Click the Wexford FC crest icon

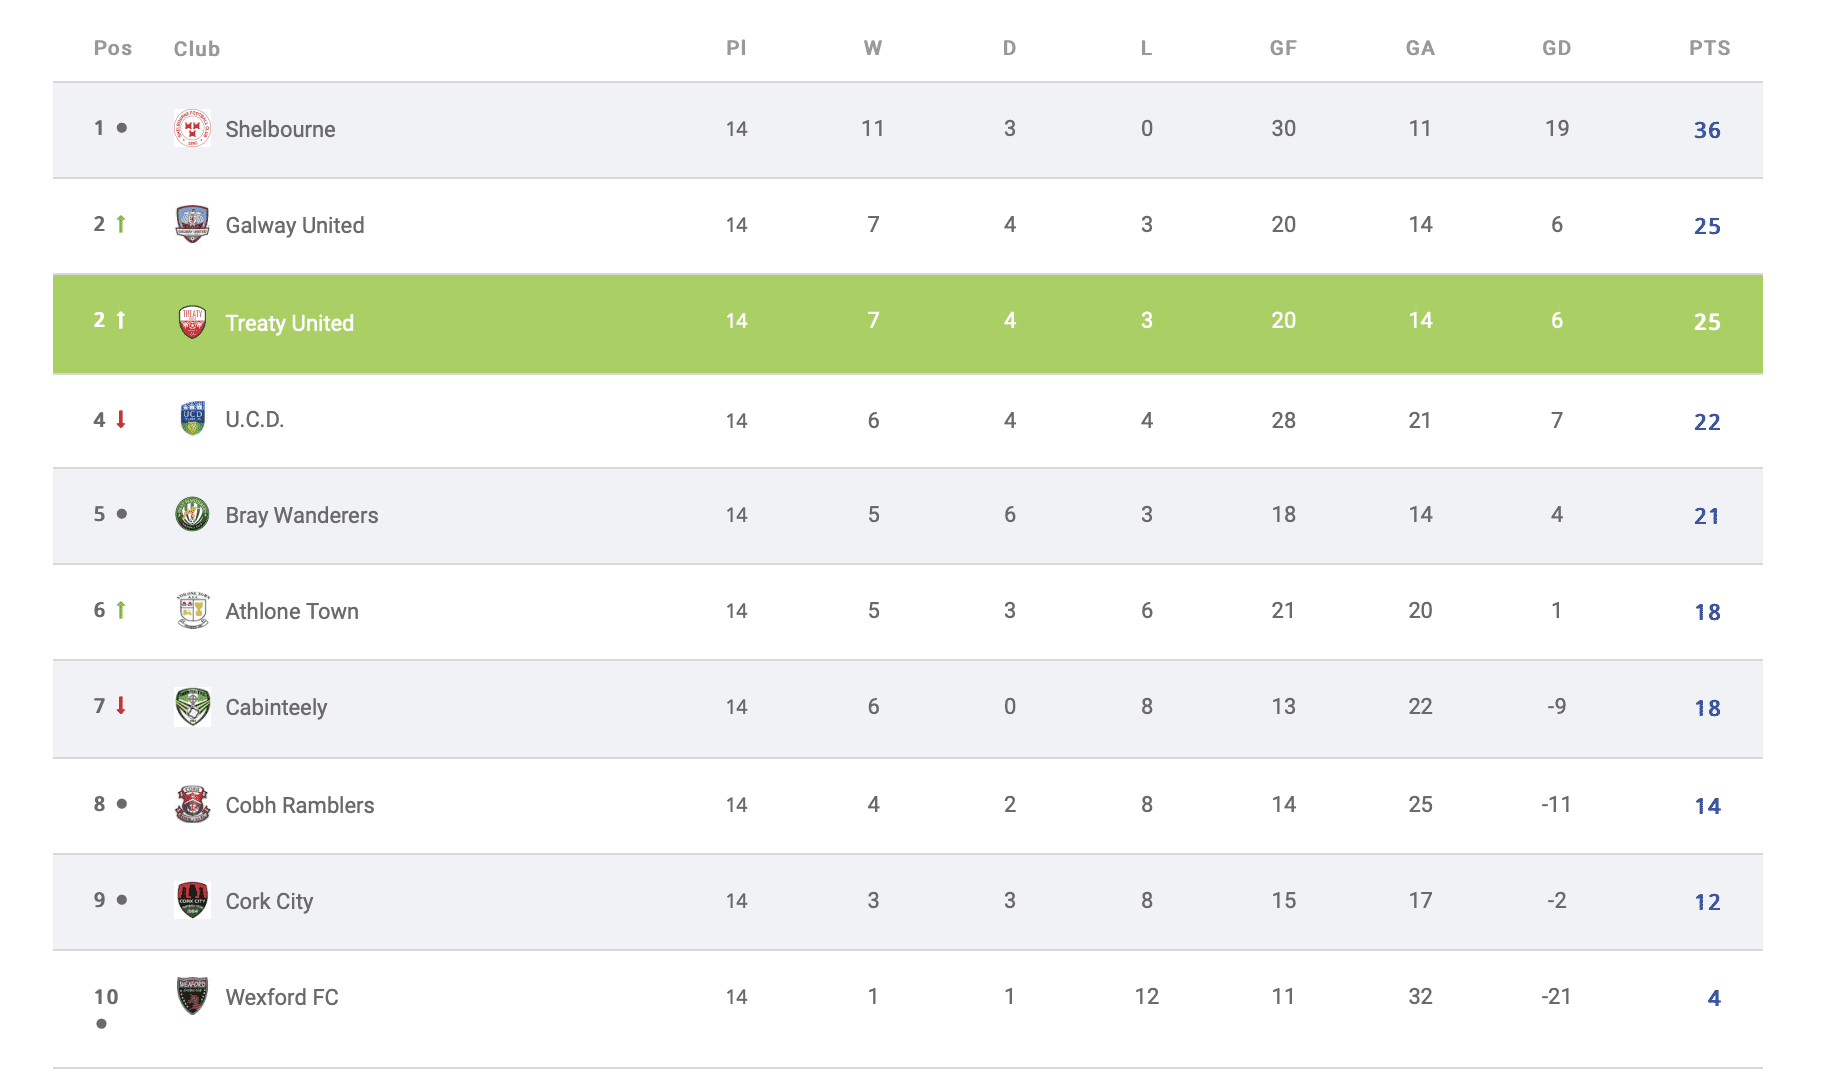click(192, 997)
